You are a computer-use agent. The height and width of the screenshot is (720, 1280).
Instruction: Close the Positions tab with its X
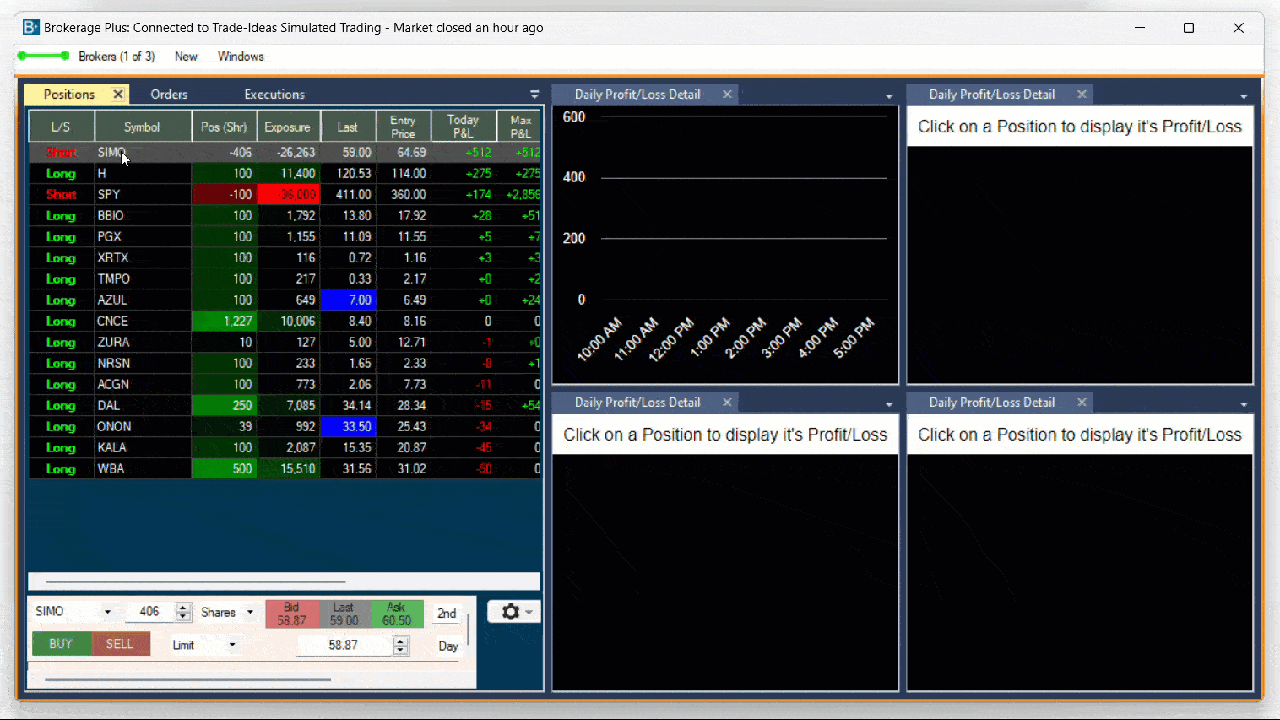click(118, 94)
